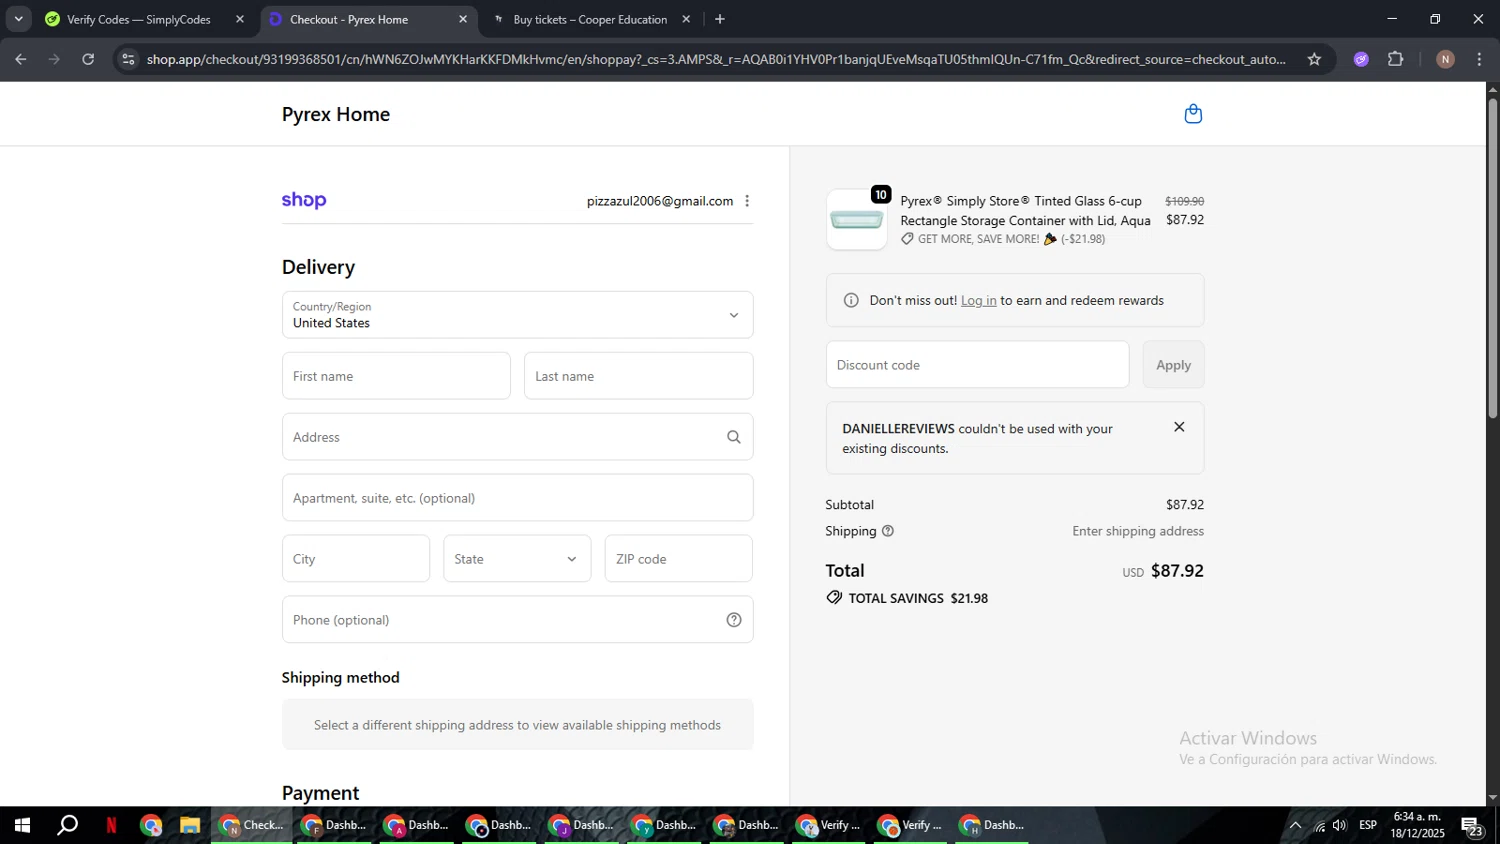This screenshot has width=1500, height=844.
Task: Follow the Log in rewards link
Action: coord(978,300)
